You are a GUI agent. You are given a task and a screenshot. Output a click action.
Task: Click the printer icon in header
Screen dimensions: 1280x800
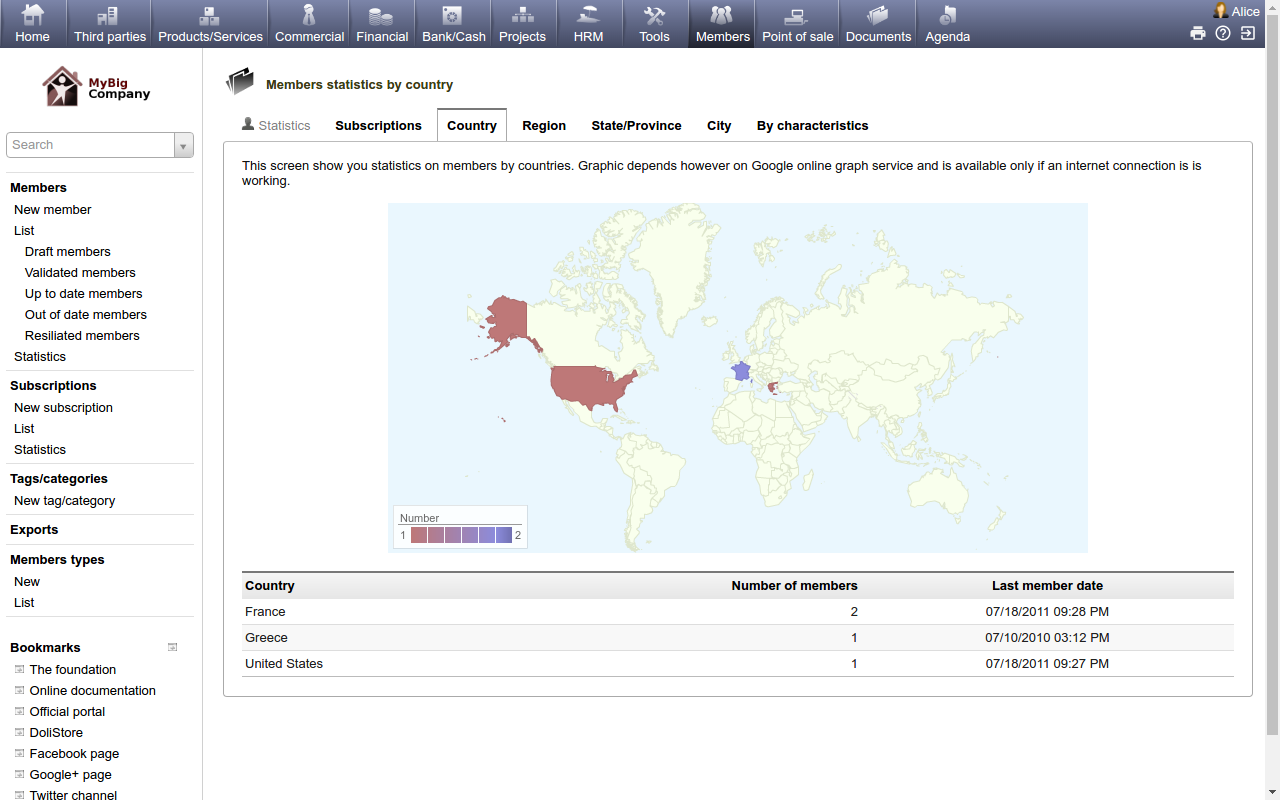1198,33
